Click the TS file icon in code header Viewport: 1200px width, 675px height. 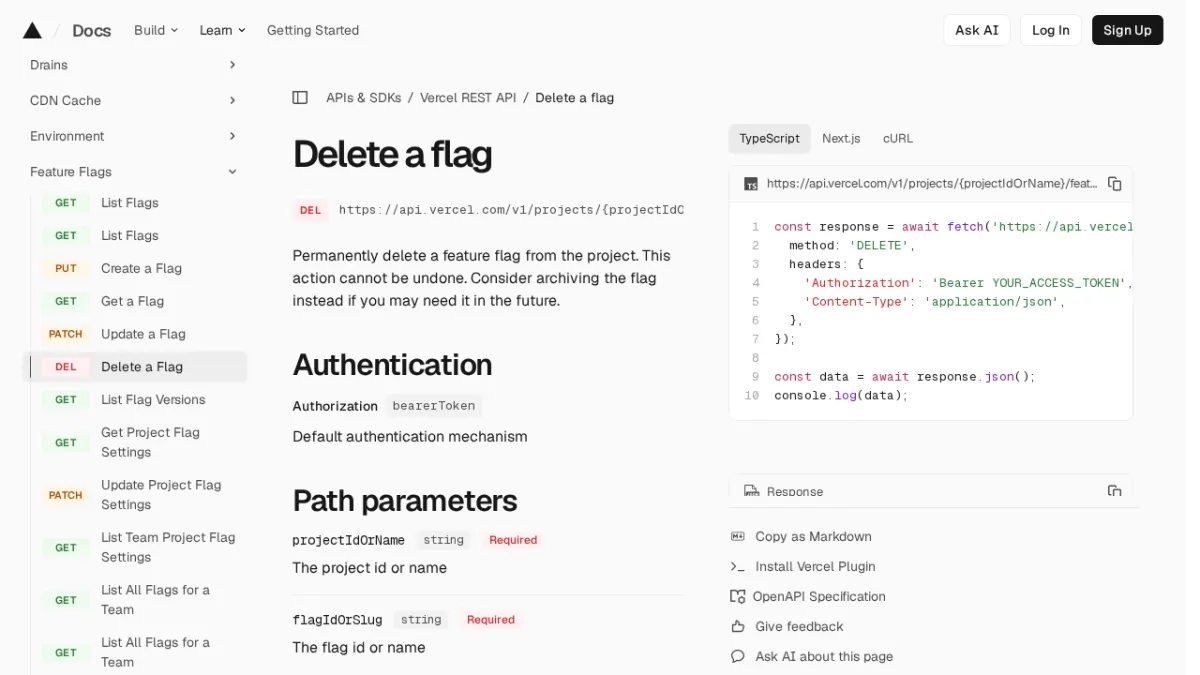751,184
